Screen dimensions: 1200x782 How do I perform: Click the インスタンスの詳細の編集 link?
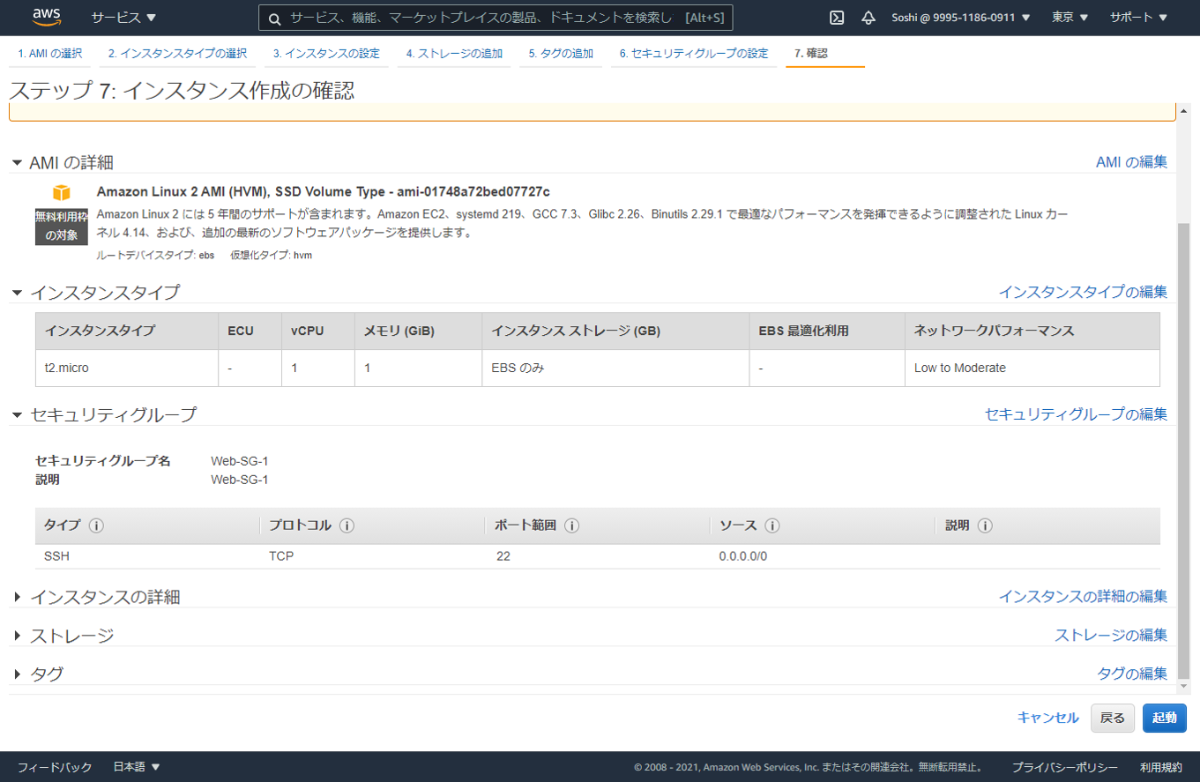(x=1083, y=596)
